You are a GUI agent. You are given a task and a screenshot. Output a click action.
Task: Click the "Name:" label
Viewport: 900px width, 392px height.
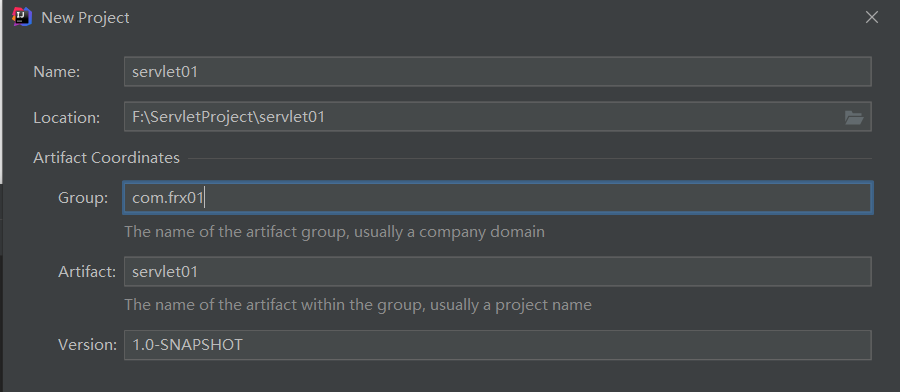[x=56, y=72]
